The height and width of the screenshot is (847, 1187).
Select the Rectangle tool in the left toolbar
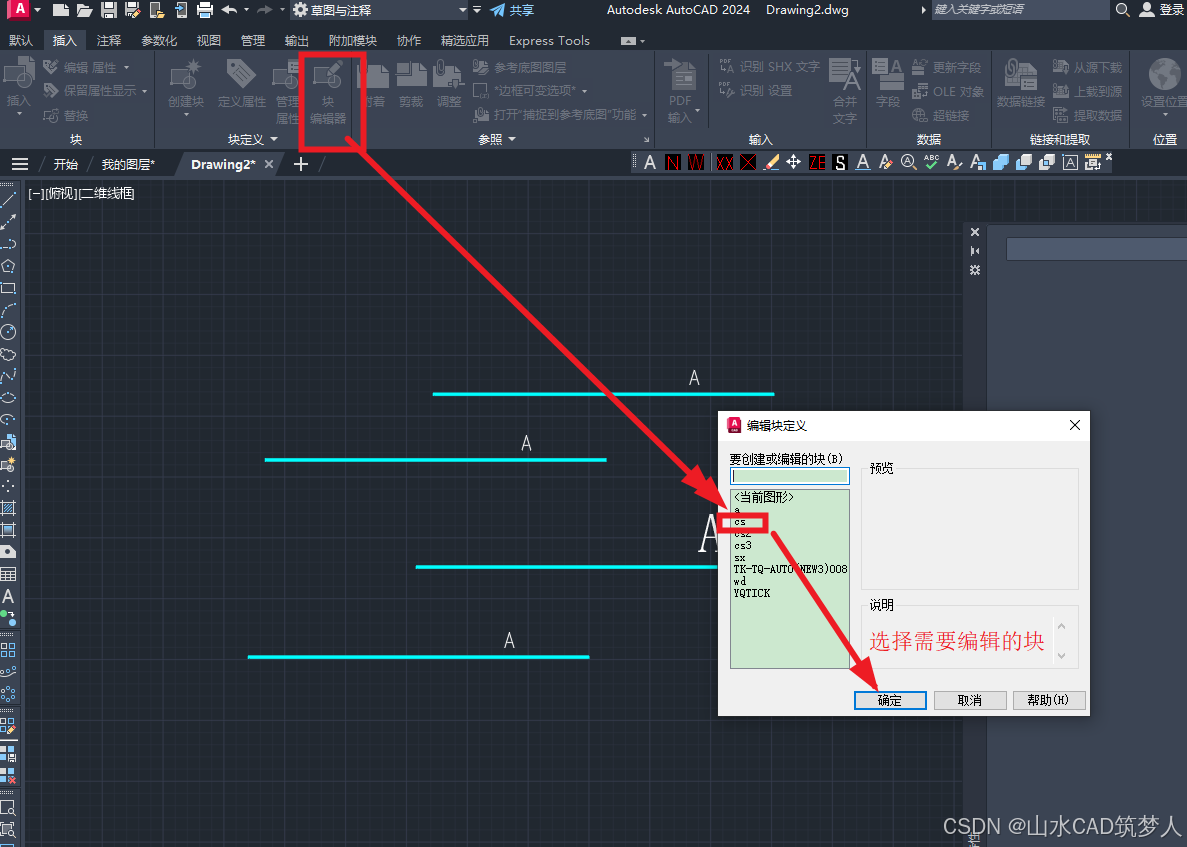(8, 288)
